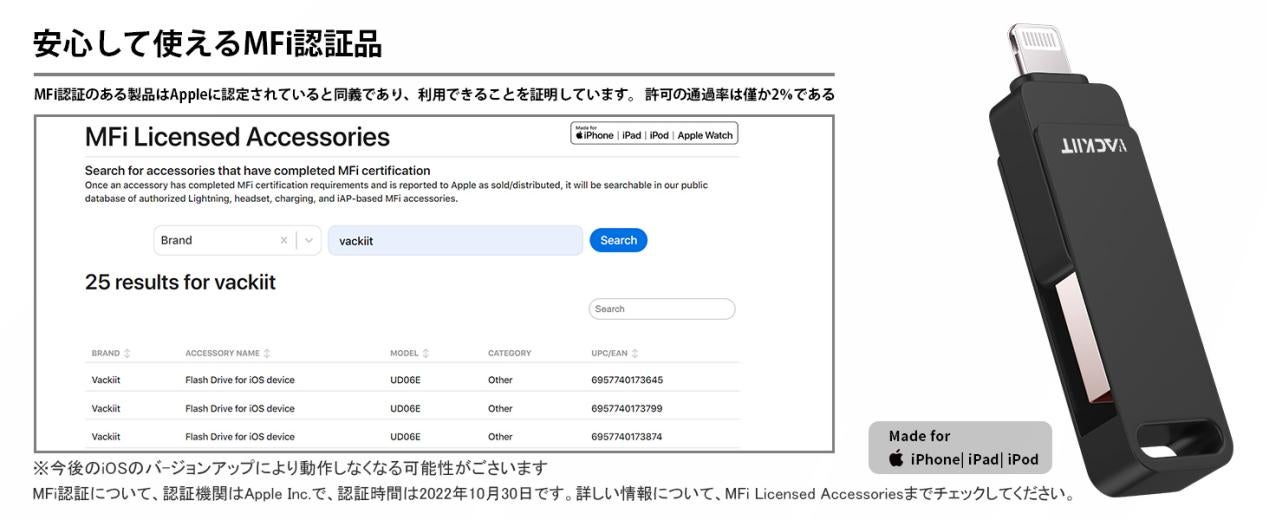Viewport: 1269px width, 520px height.
Task: Click the Made for iPhone iPad iPod Apple Watch badge
Action: click(654, 134)
